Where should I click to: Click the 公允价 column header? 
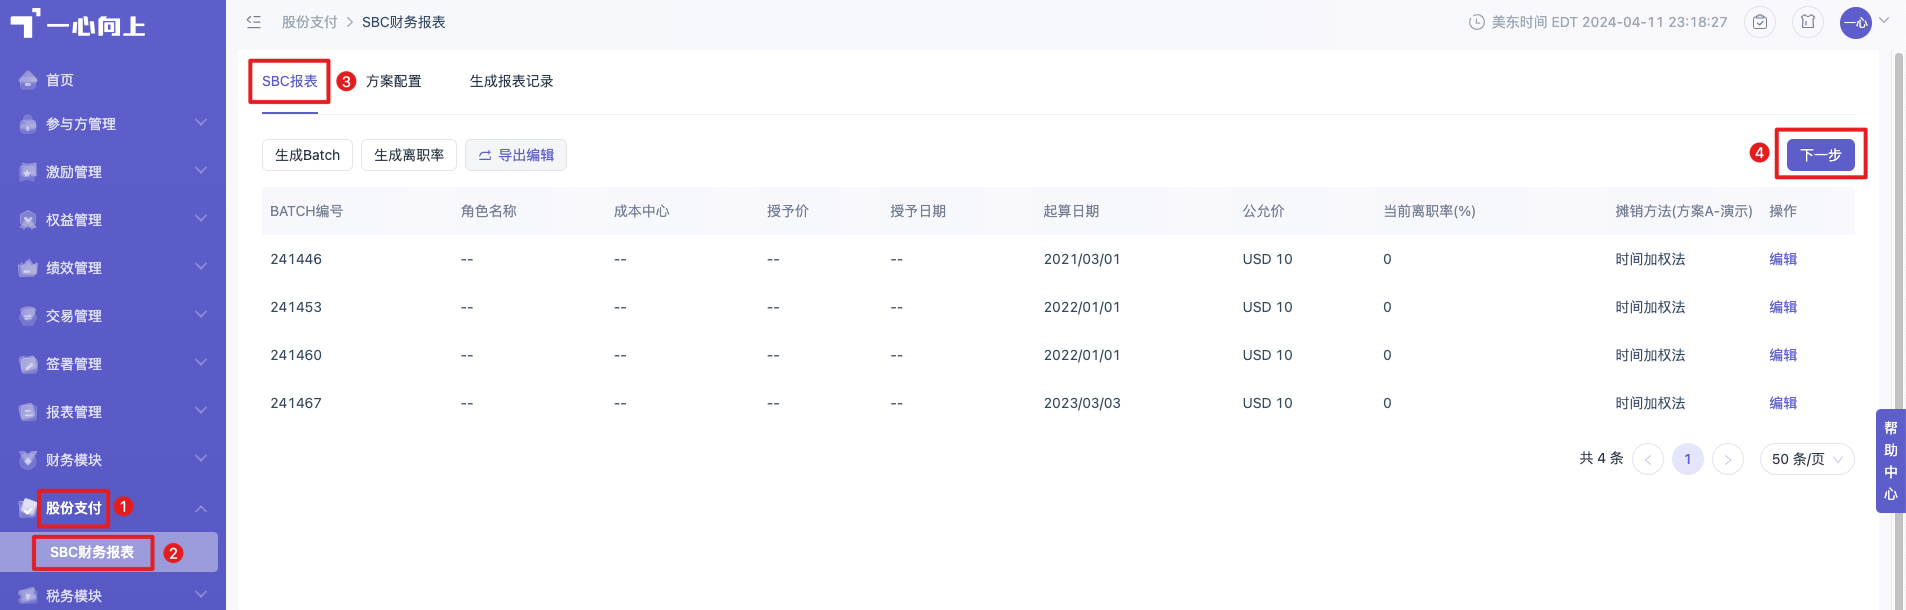(x=1264, y=211)
